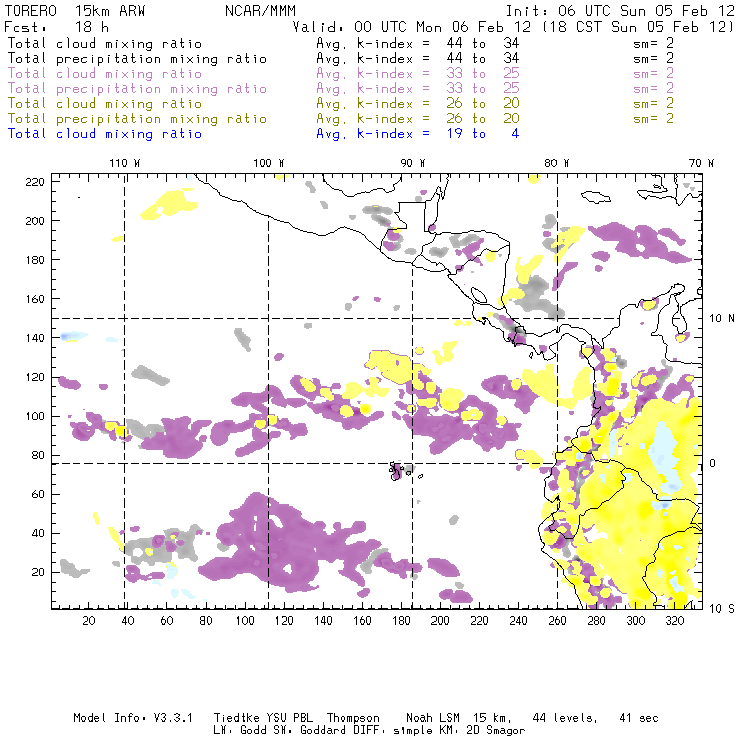Click the "44 levels" footer text
The height and width of the screenshot is (740, 740).
[x=565, y=718]
